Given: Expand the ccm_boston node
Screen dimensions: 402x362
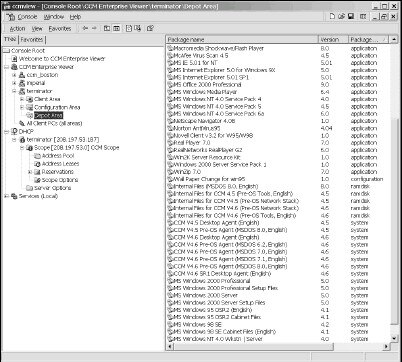Looking at the screenshot, I should [x=14, y=75].
